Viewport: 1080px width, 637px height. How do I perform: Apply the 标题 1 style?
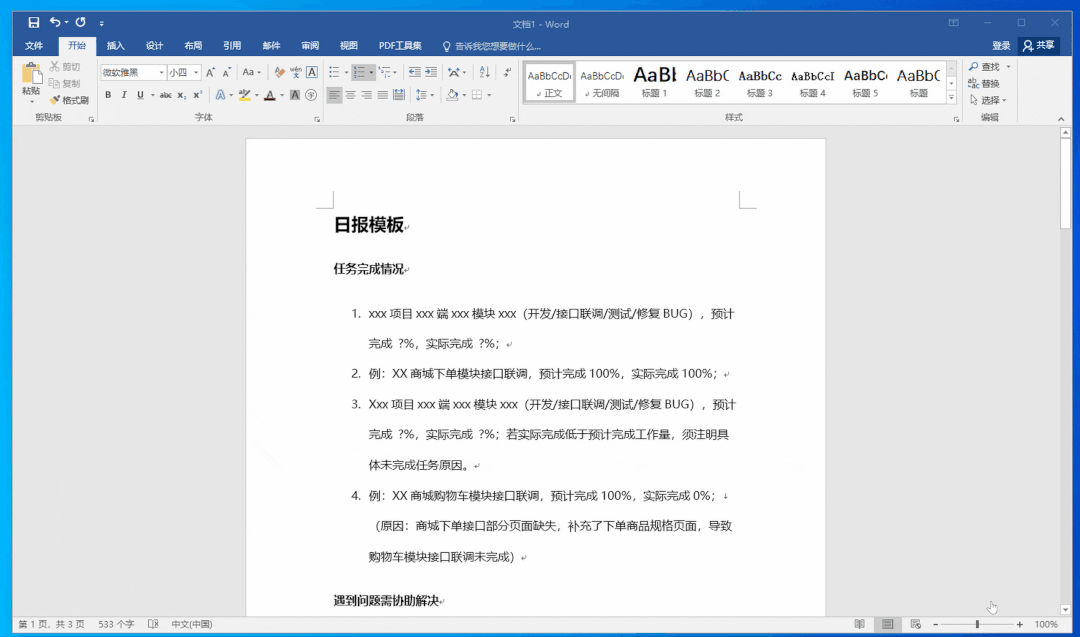tap(654, 81)
